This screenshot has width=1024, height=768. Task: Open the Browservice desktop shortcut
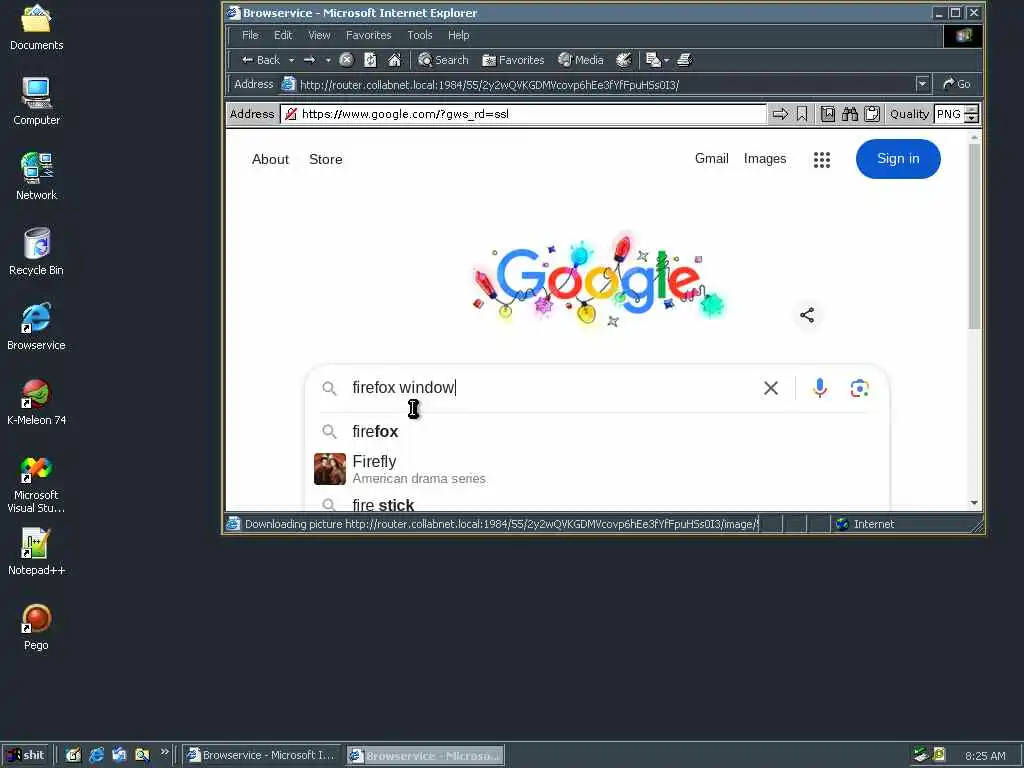(x=37, y=327)
